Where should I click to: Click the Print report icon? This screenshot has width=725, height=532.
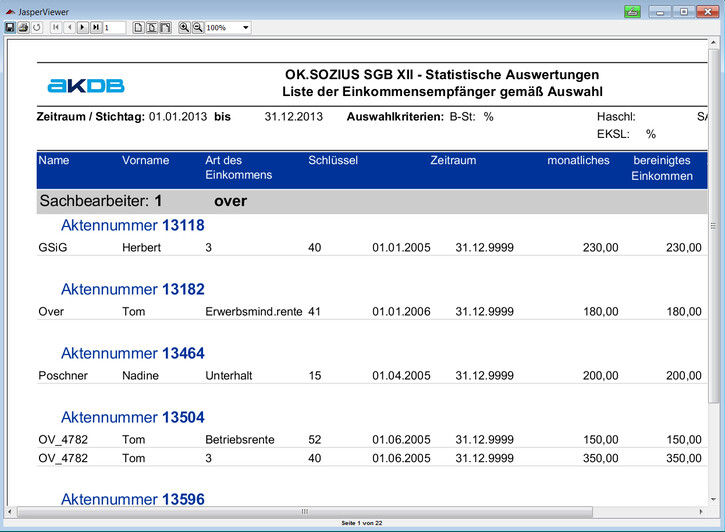pos(23,28)
